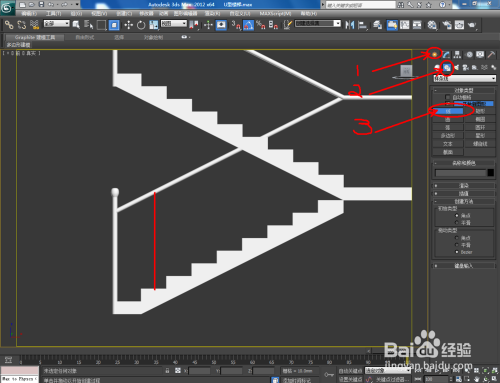
Task: Click the Line (线) shape button
Action: pyautogui.click(x=448, y=111)
